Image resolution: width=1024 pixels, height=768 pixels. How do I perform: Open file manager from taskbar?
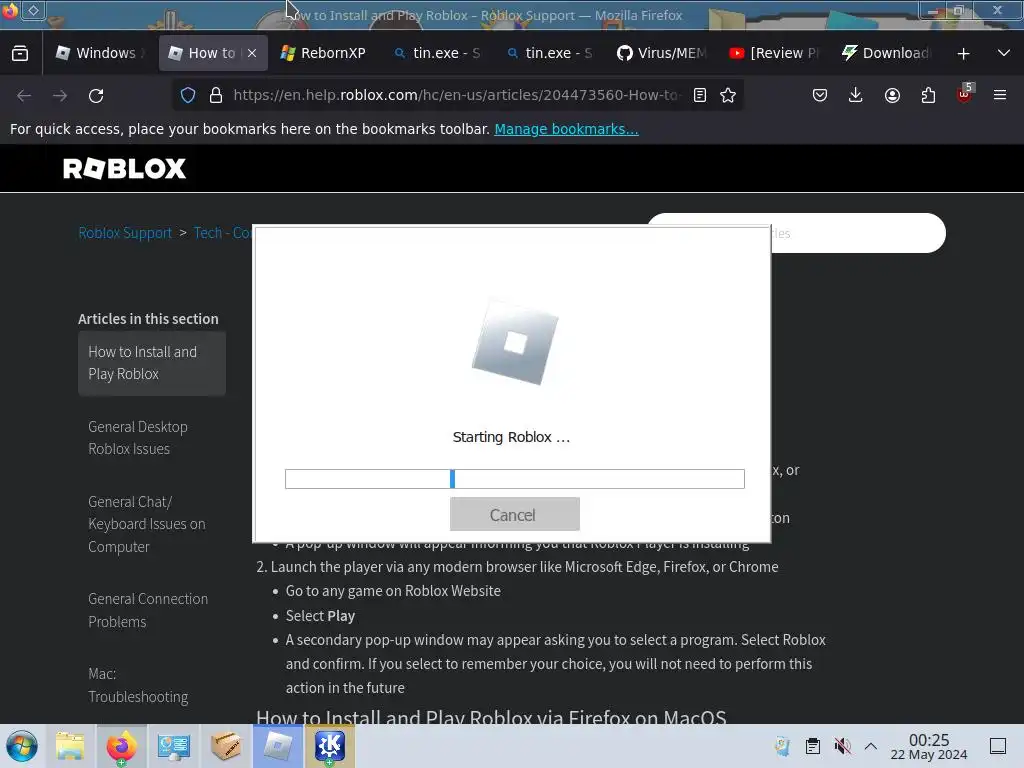coord(70,746)
